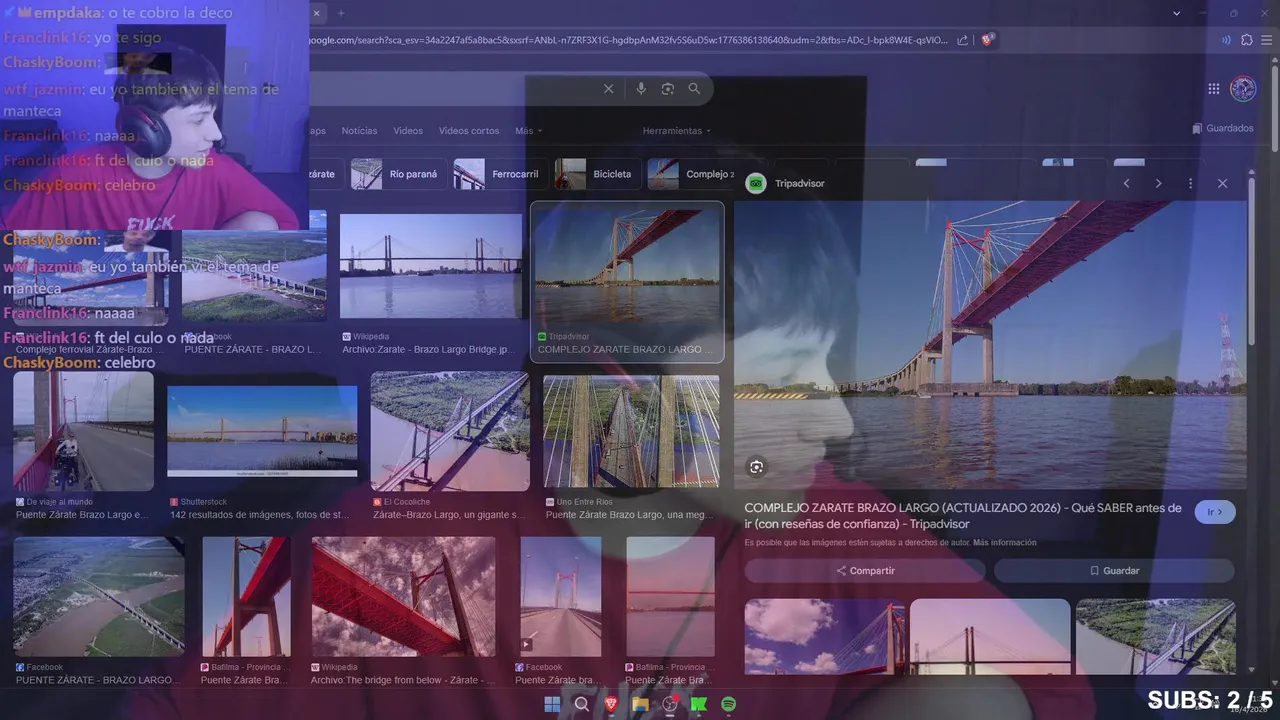Screen dimensions: 1280x720
Task: Open the Uno Entre Ríos bridge thumbnail
Action: [631, 432]
